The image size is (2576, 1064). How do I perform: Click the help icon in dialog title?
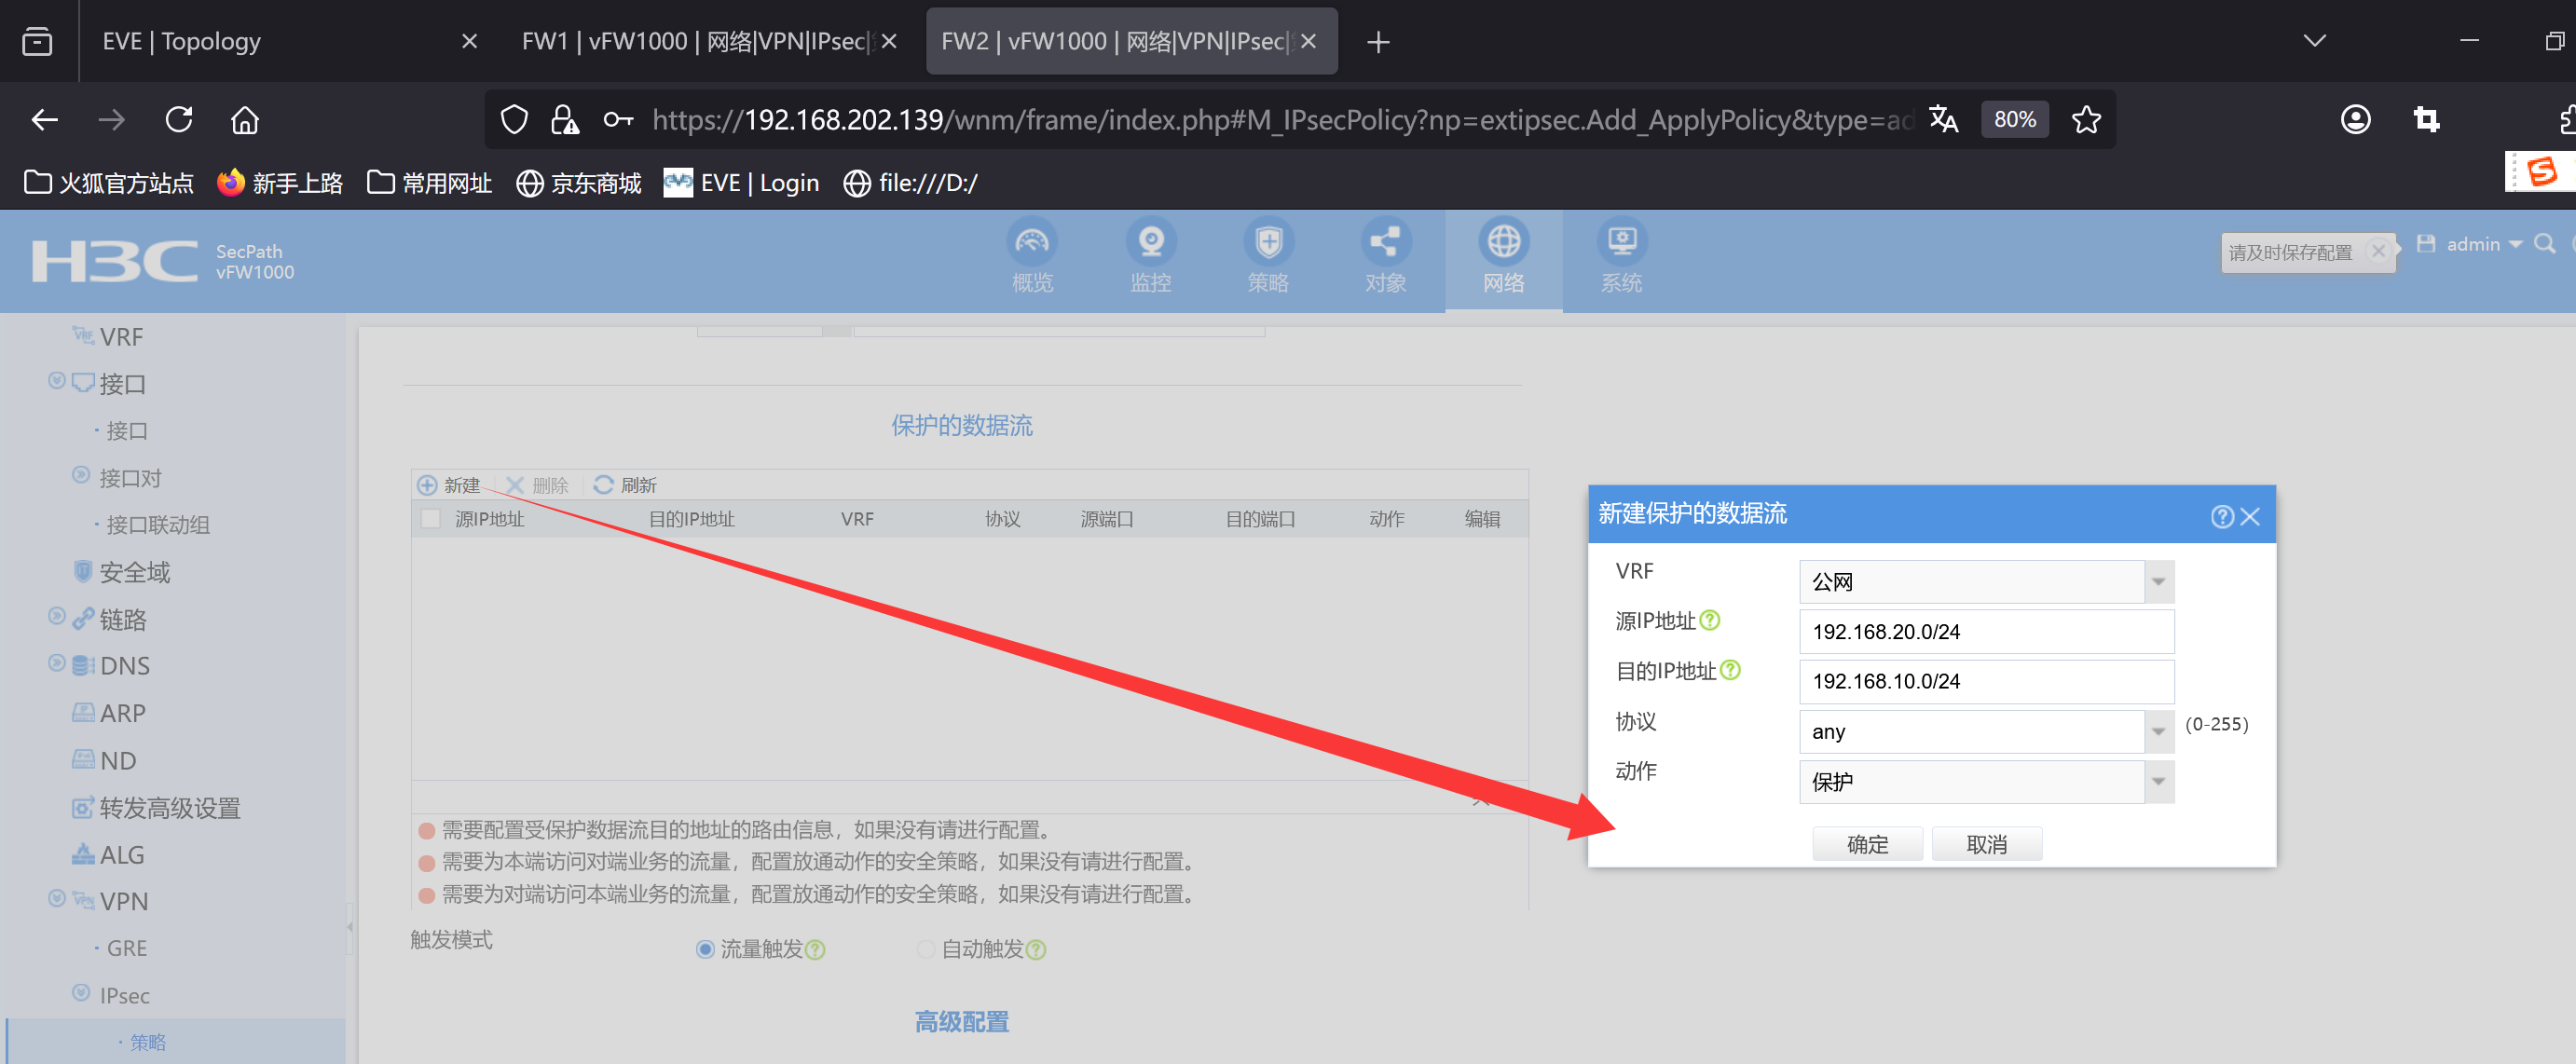pos(2221,516)
